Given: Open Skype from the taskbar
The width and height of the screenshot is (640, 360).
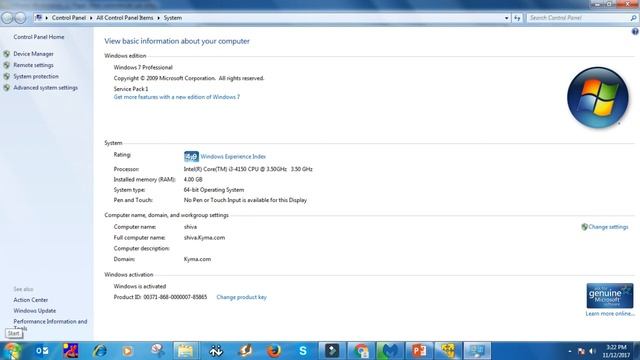Looking at the screenshot, I should (302, 351).
